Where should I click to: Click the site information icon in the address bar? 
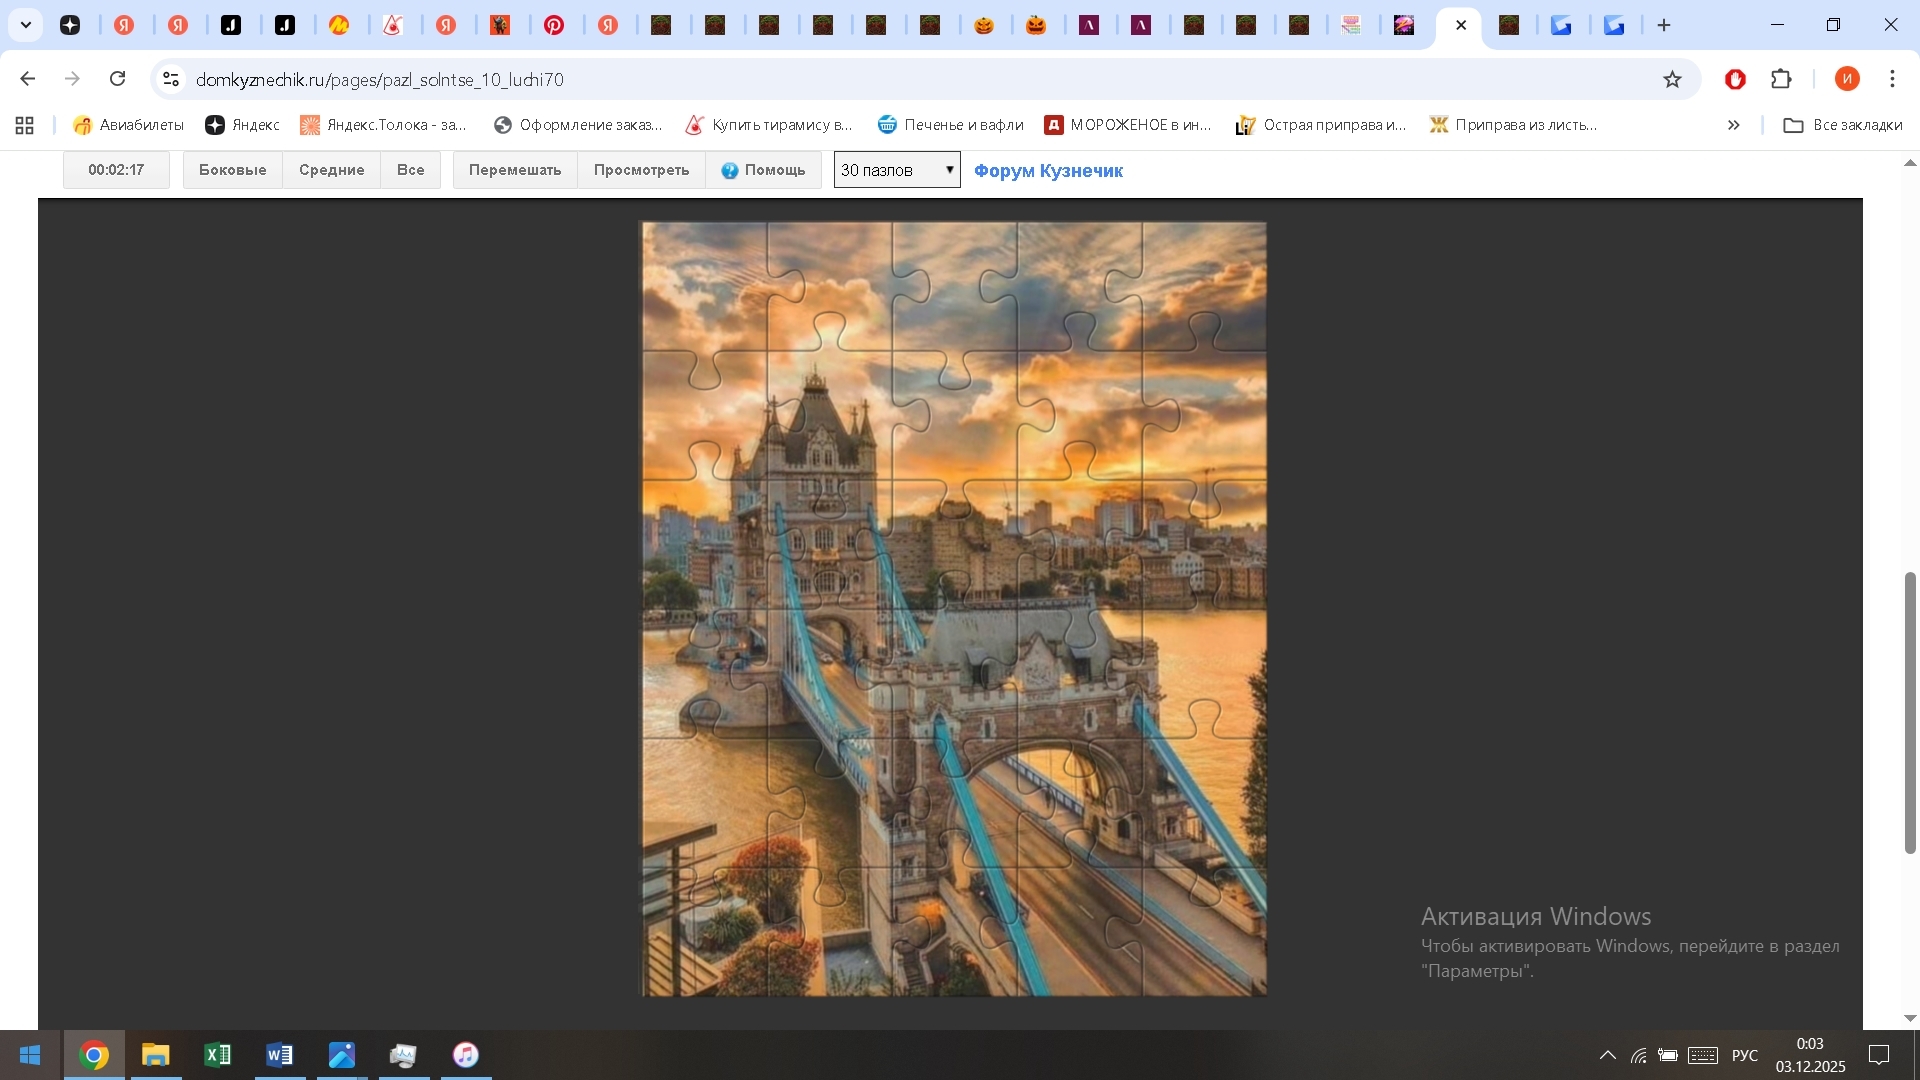171,79
